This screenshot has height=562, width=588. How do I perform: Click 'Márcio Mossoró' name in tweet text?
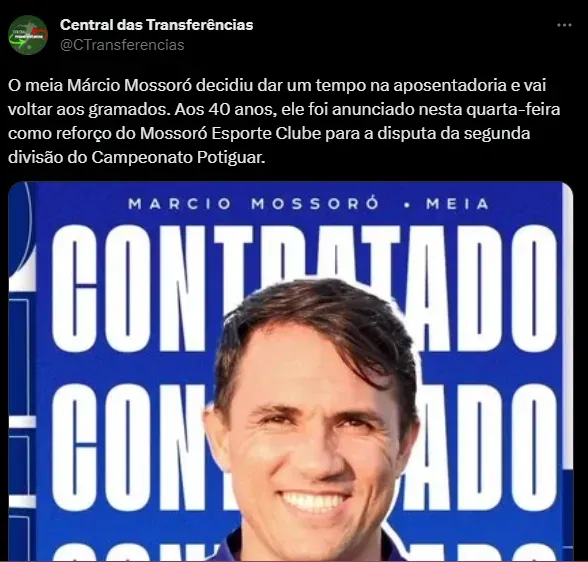click(x=129, y=85)
